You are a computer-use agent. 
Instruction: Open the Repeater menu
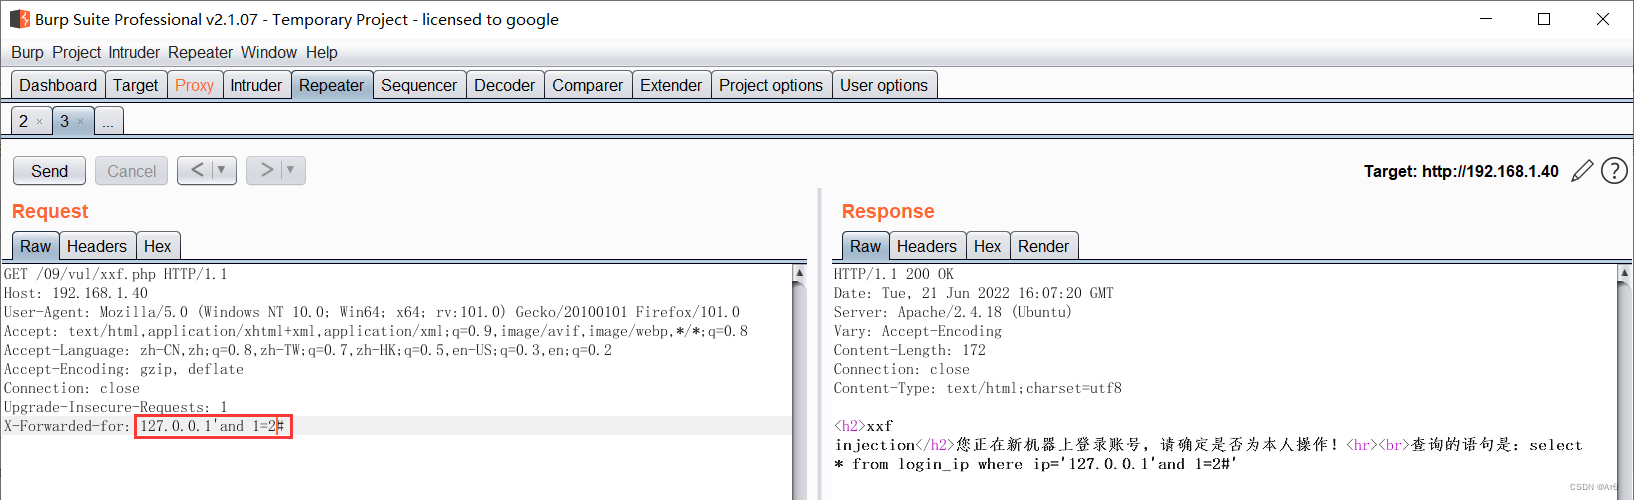(200, 52)
